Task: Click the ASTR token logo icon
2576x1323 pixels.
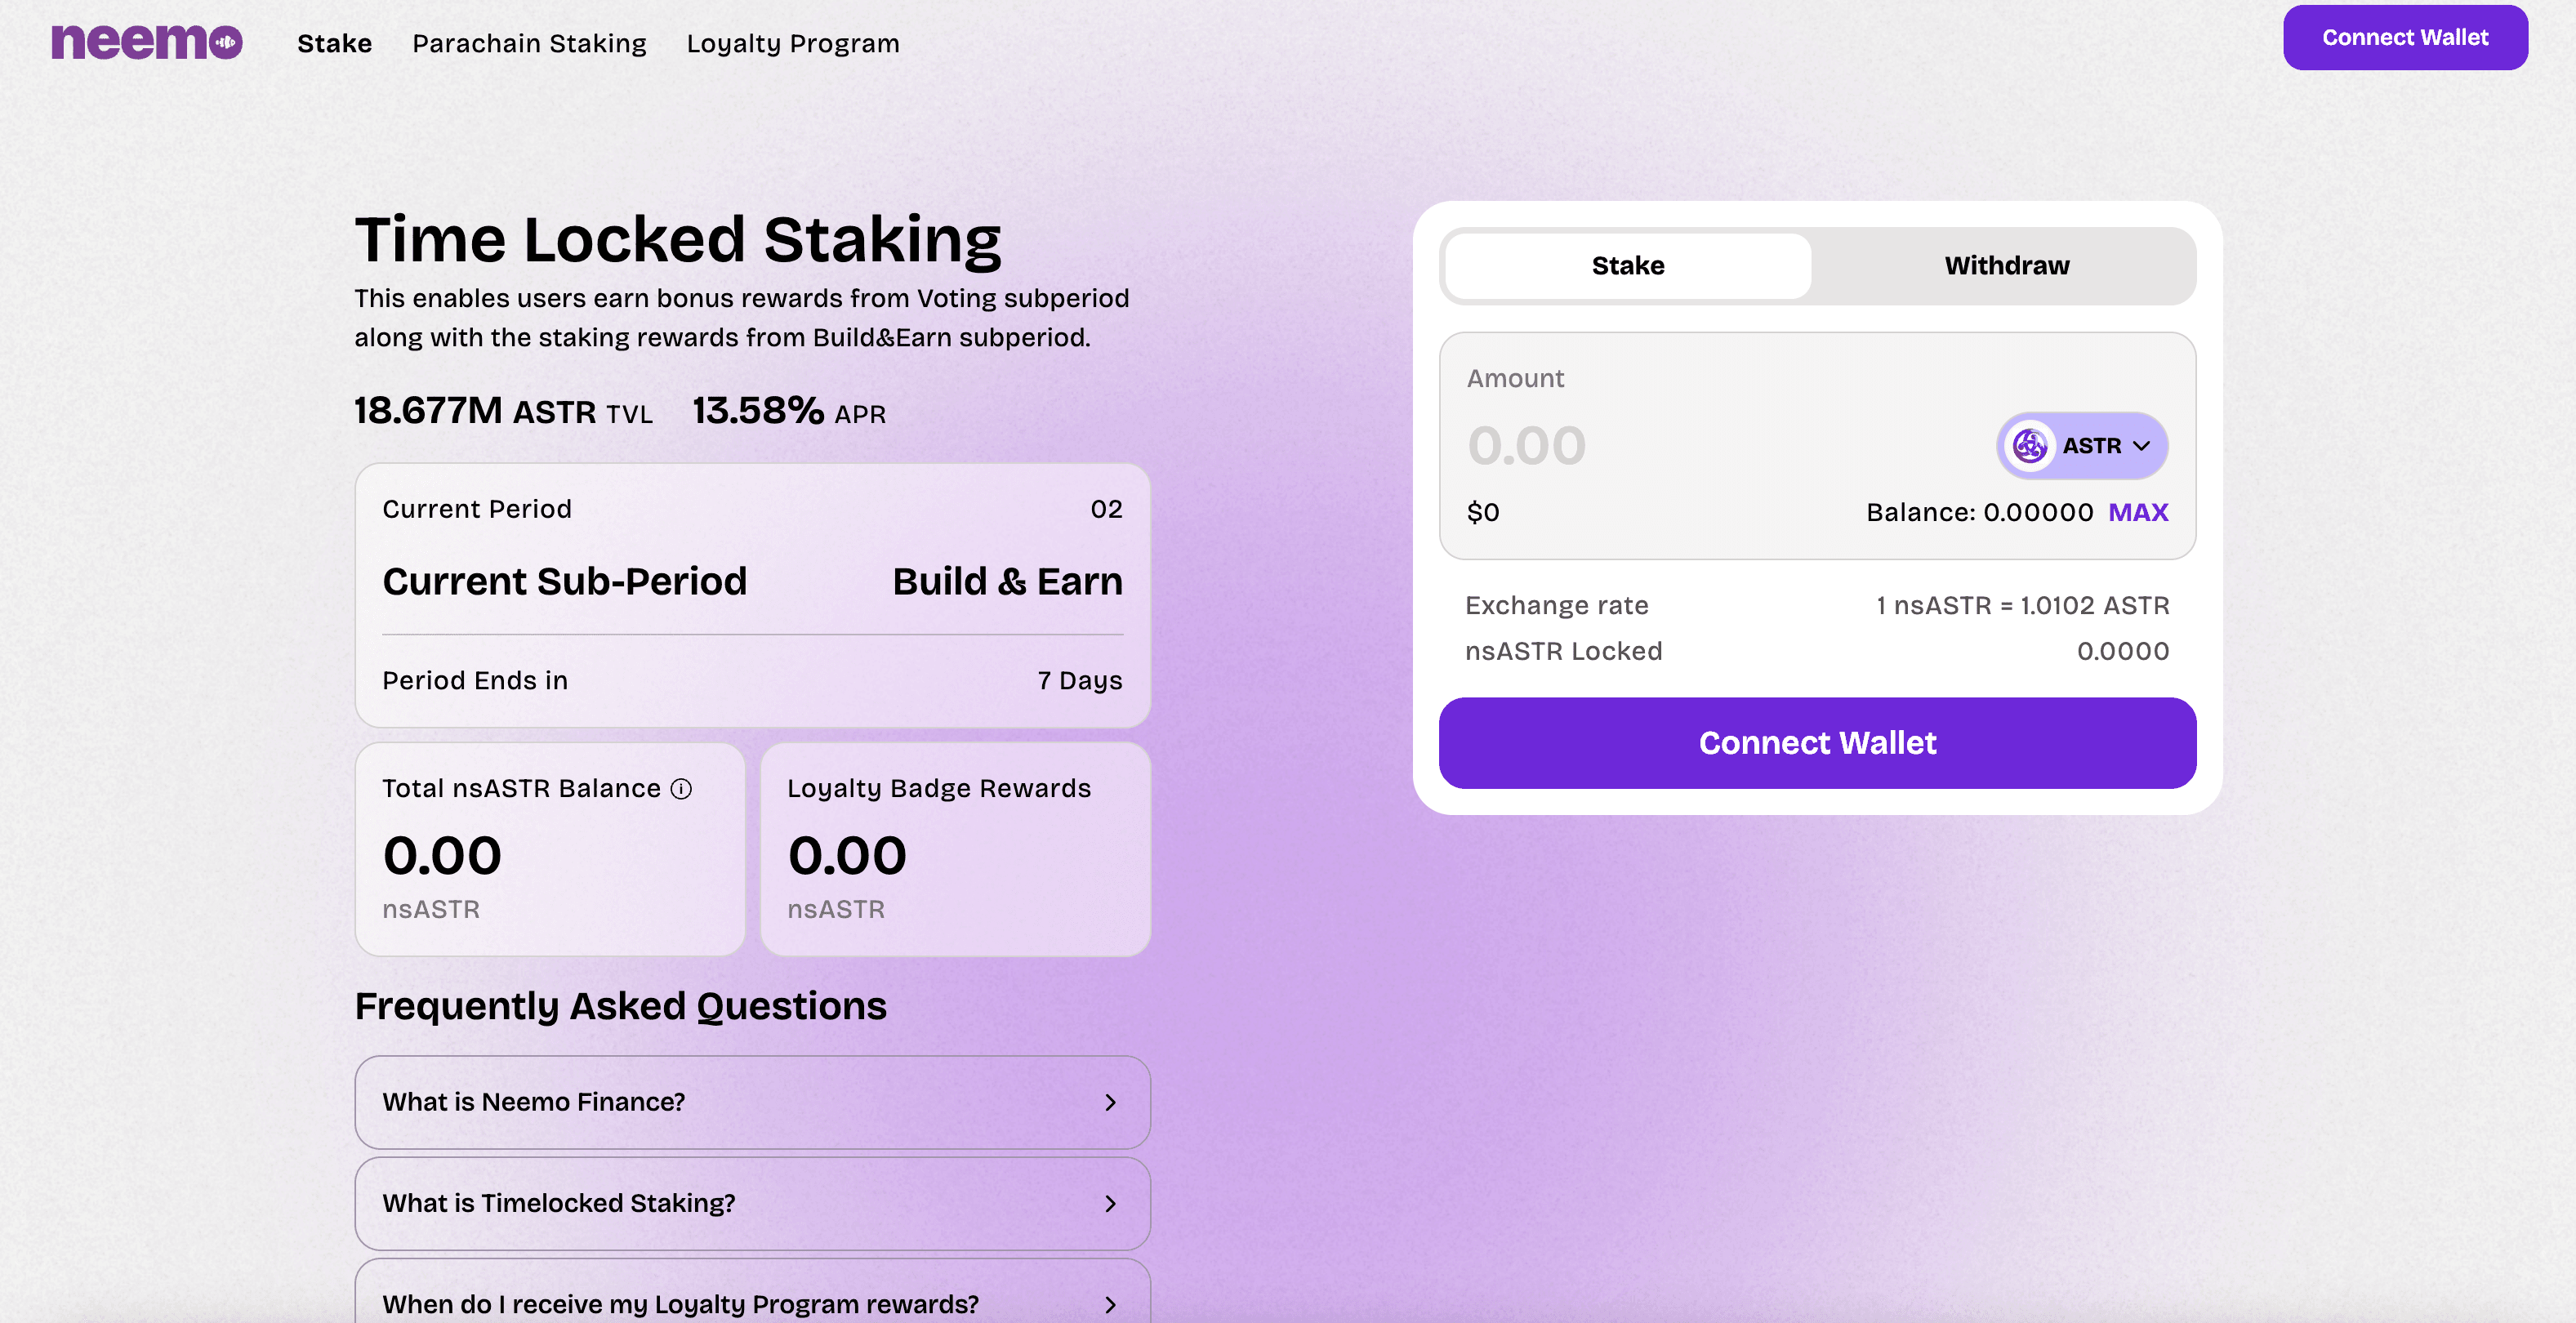Action: [2030, 446]
